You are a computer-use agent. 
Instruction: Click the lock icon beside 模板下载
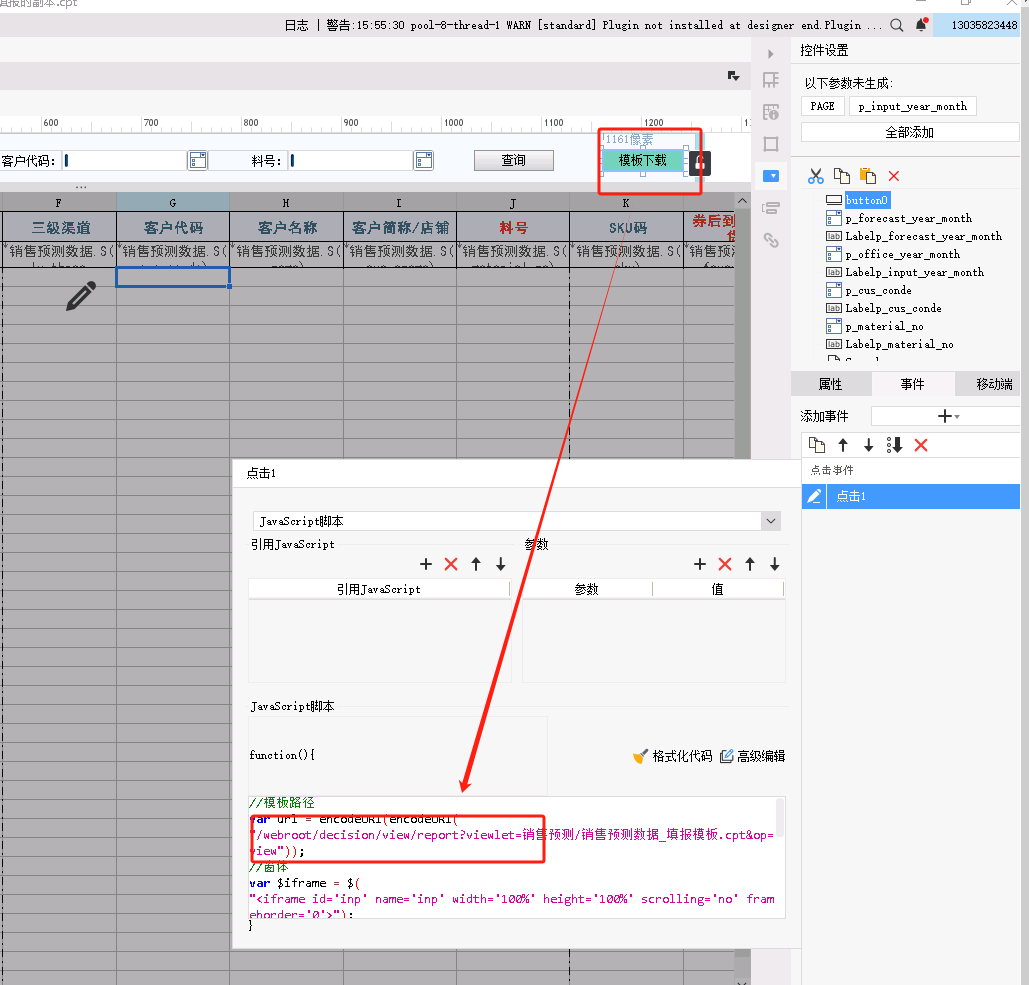pos(700,163)
